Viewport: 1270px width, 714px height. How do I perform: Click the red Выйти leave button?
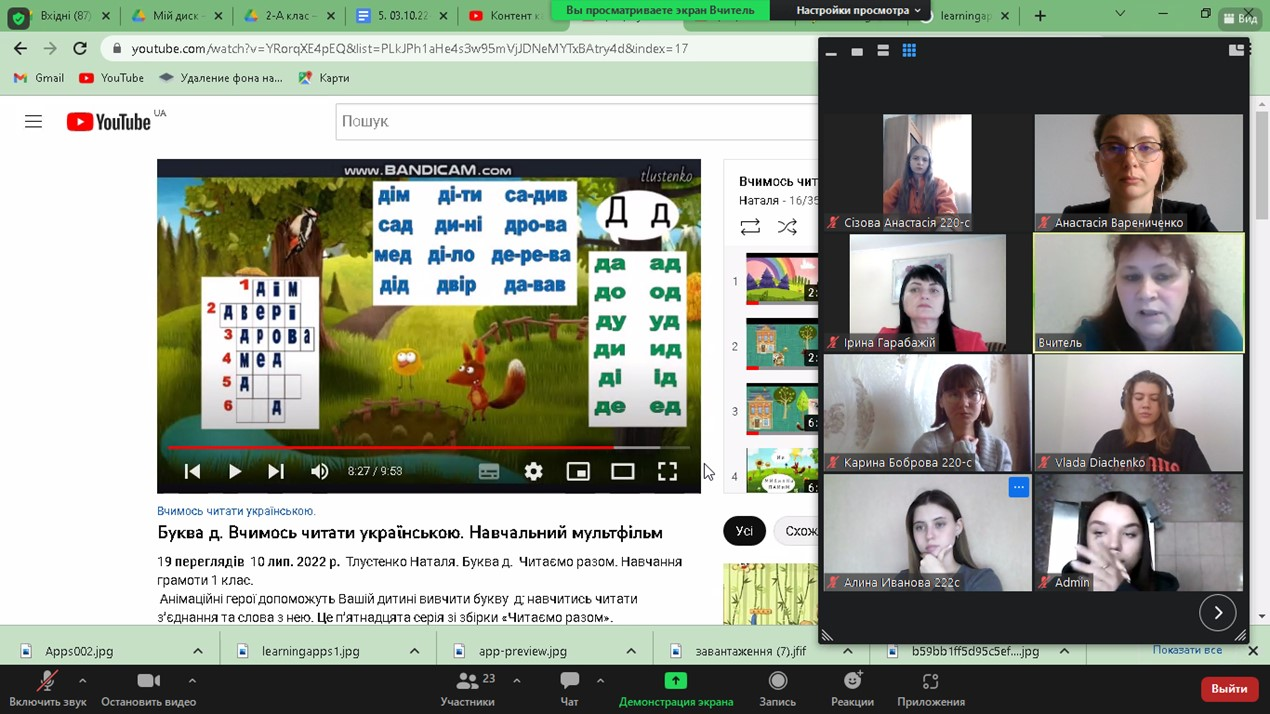coord(1228,689)
